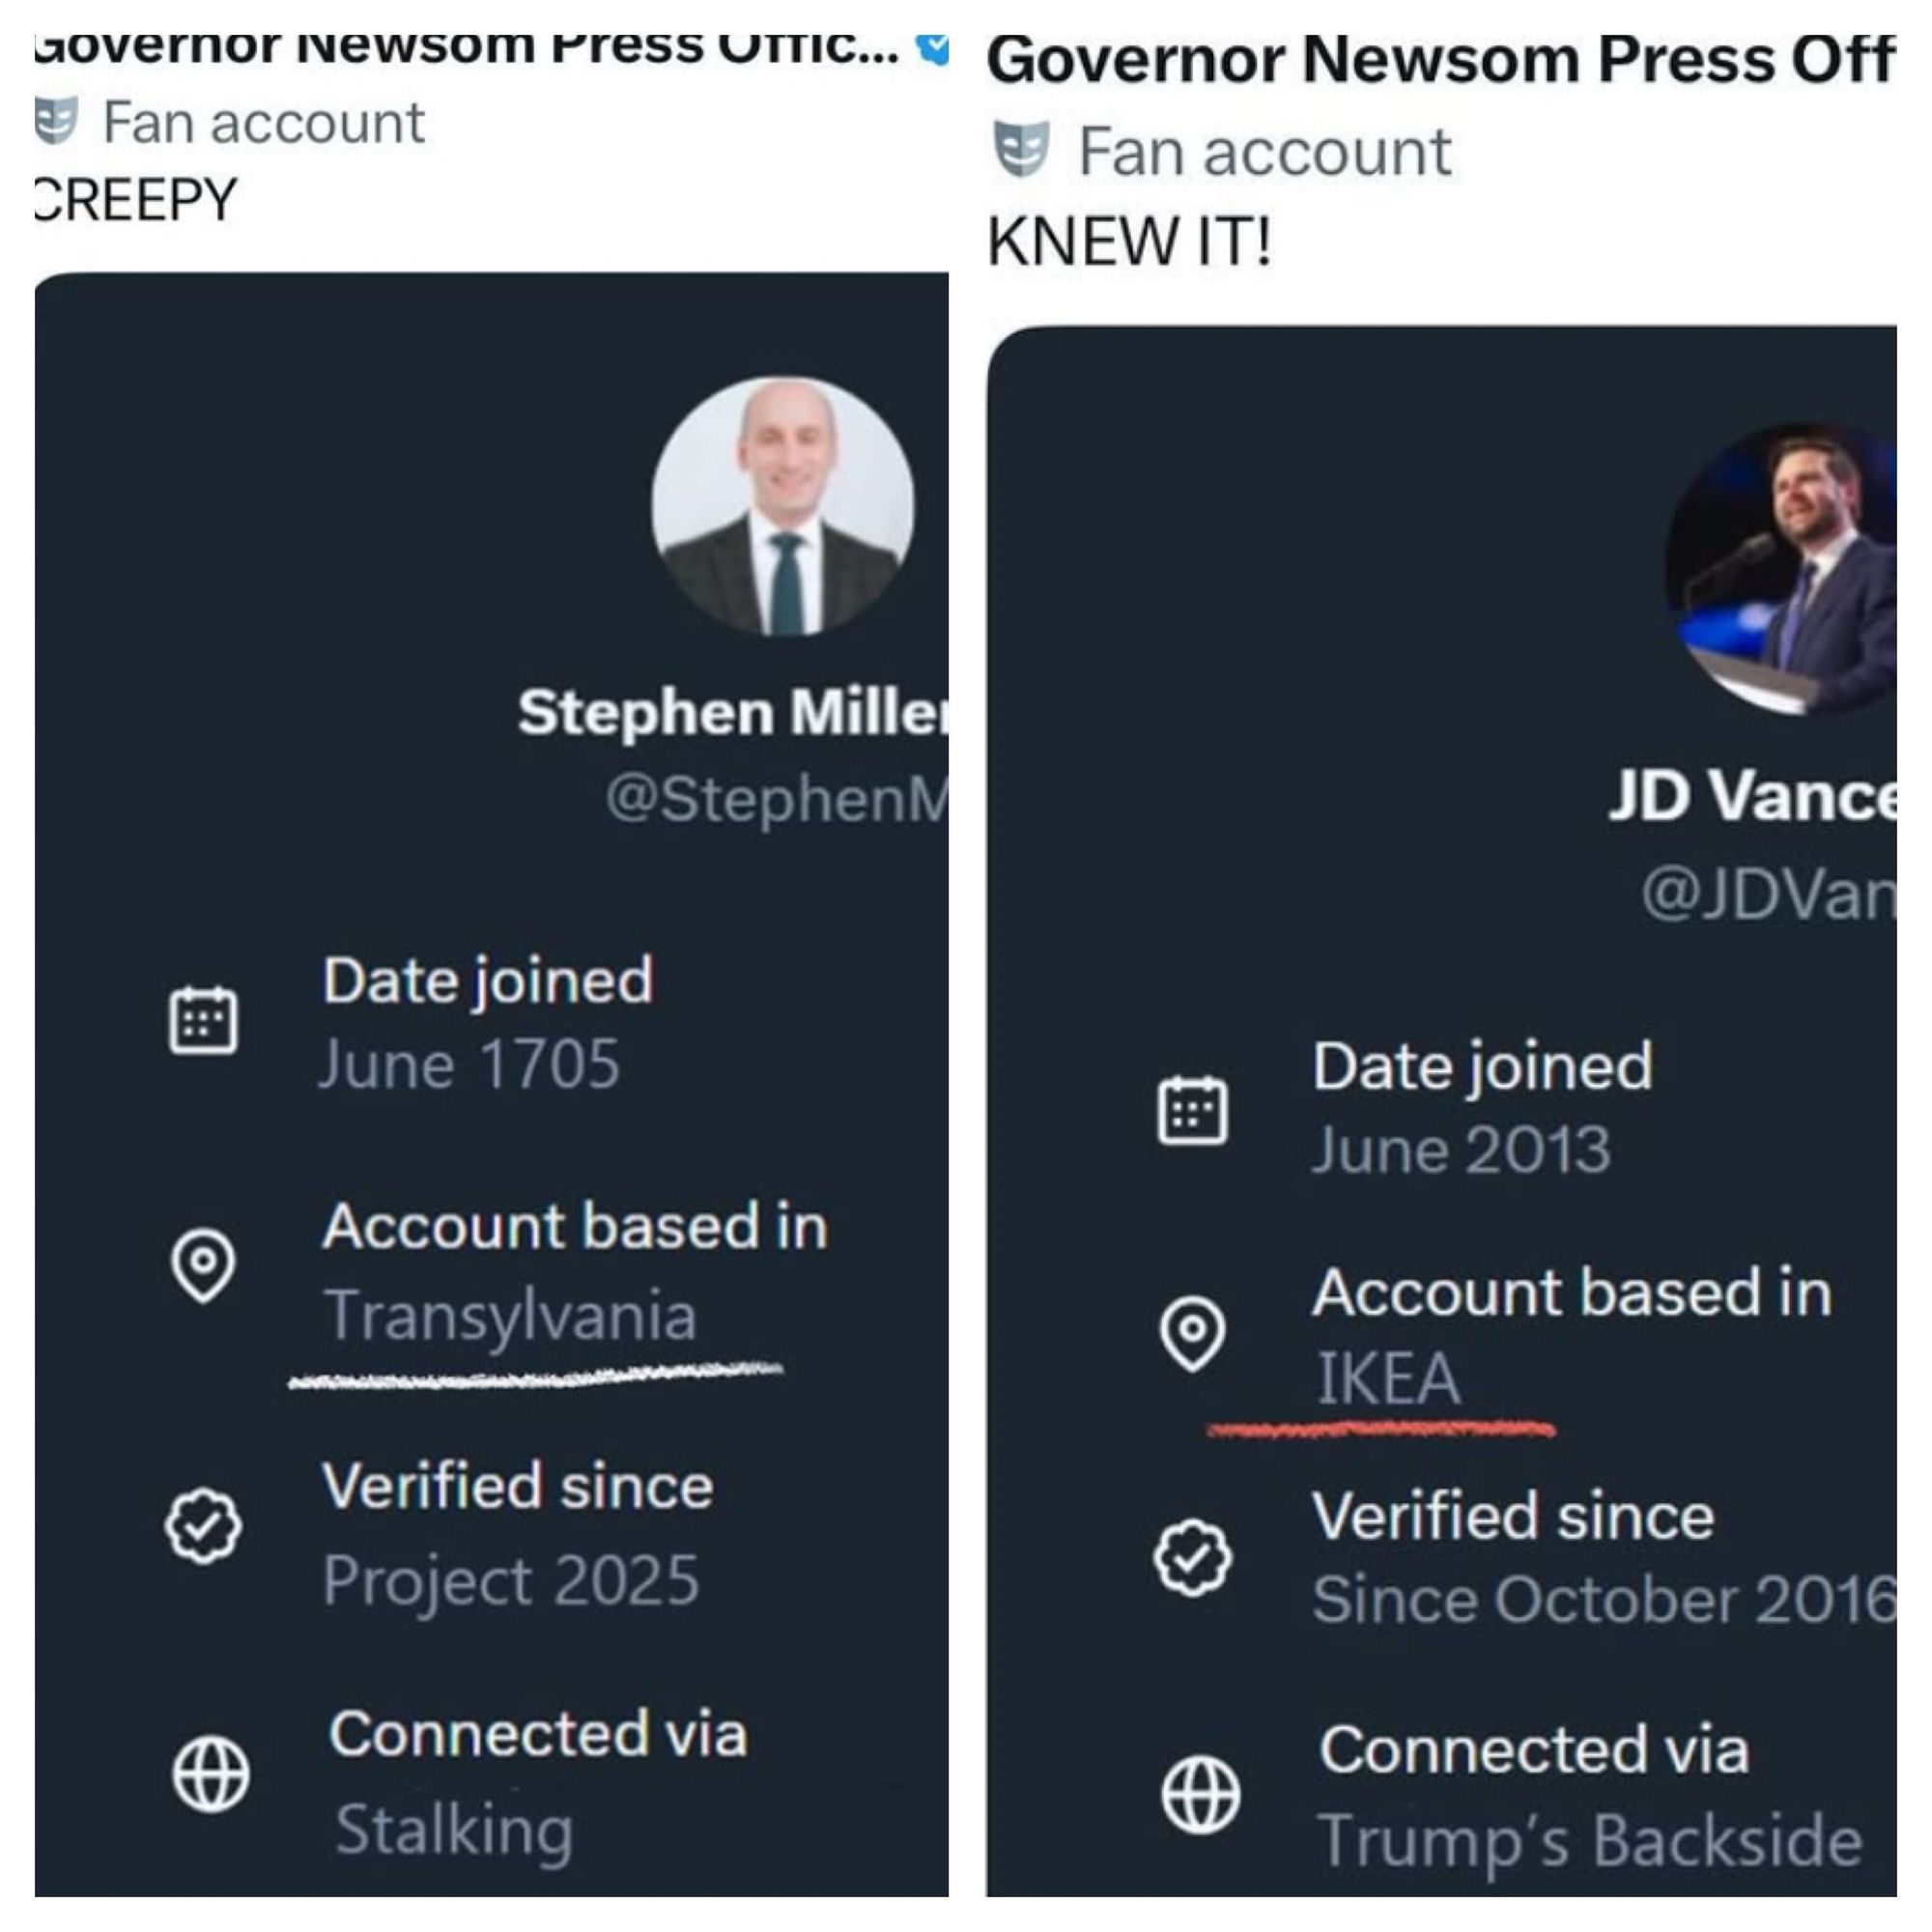Click the calendar icon beside June 2013
The image size is (1932, 1932).
tap(1192, 1109)
